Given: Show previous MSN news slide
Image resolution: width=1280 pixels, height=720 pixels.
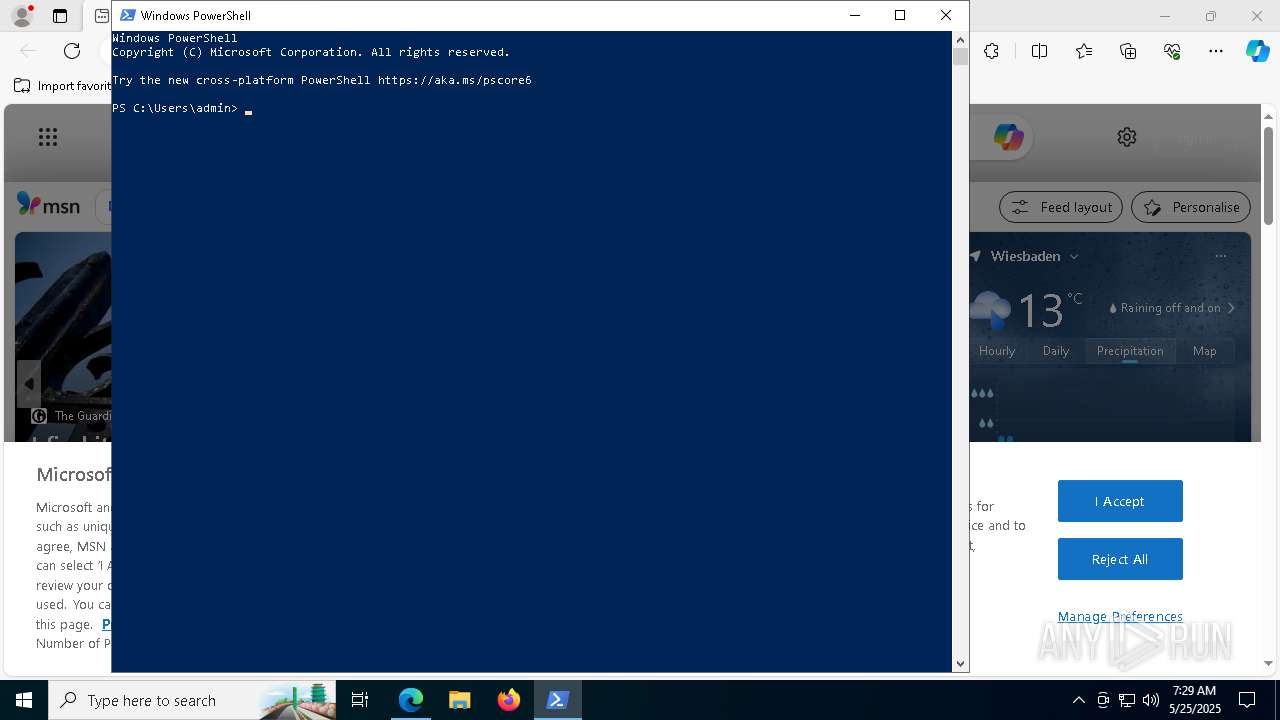Looking at the screenshot, I should click(28, 383).
